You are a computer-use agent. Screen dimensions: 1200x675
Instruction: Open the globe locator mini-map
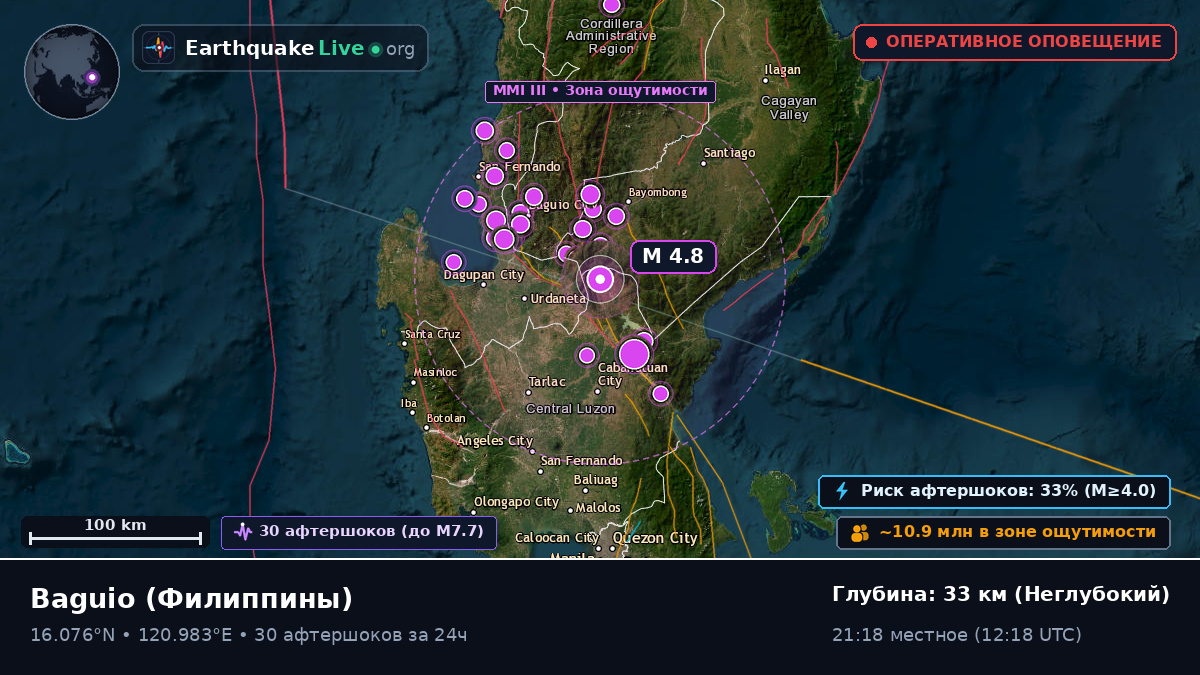(72, 72)
